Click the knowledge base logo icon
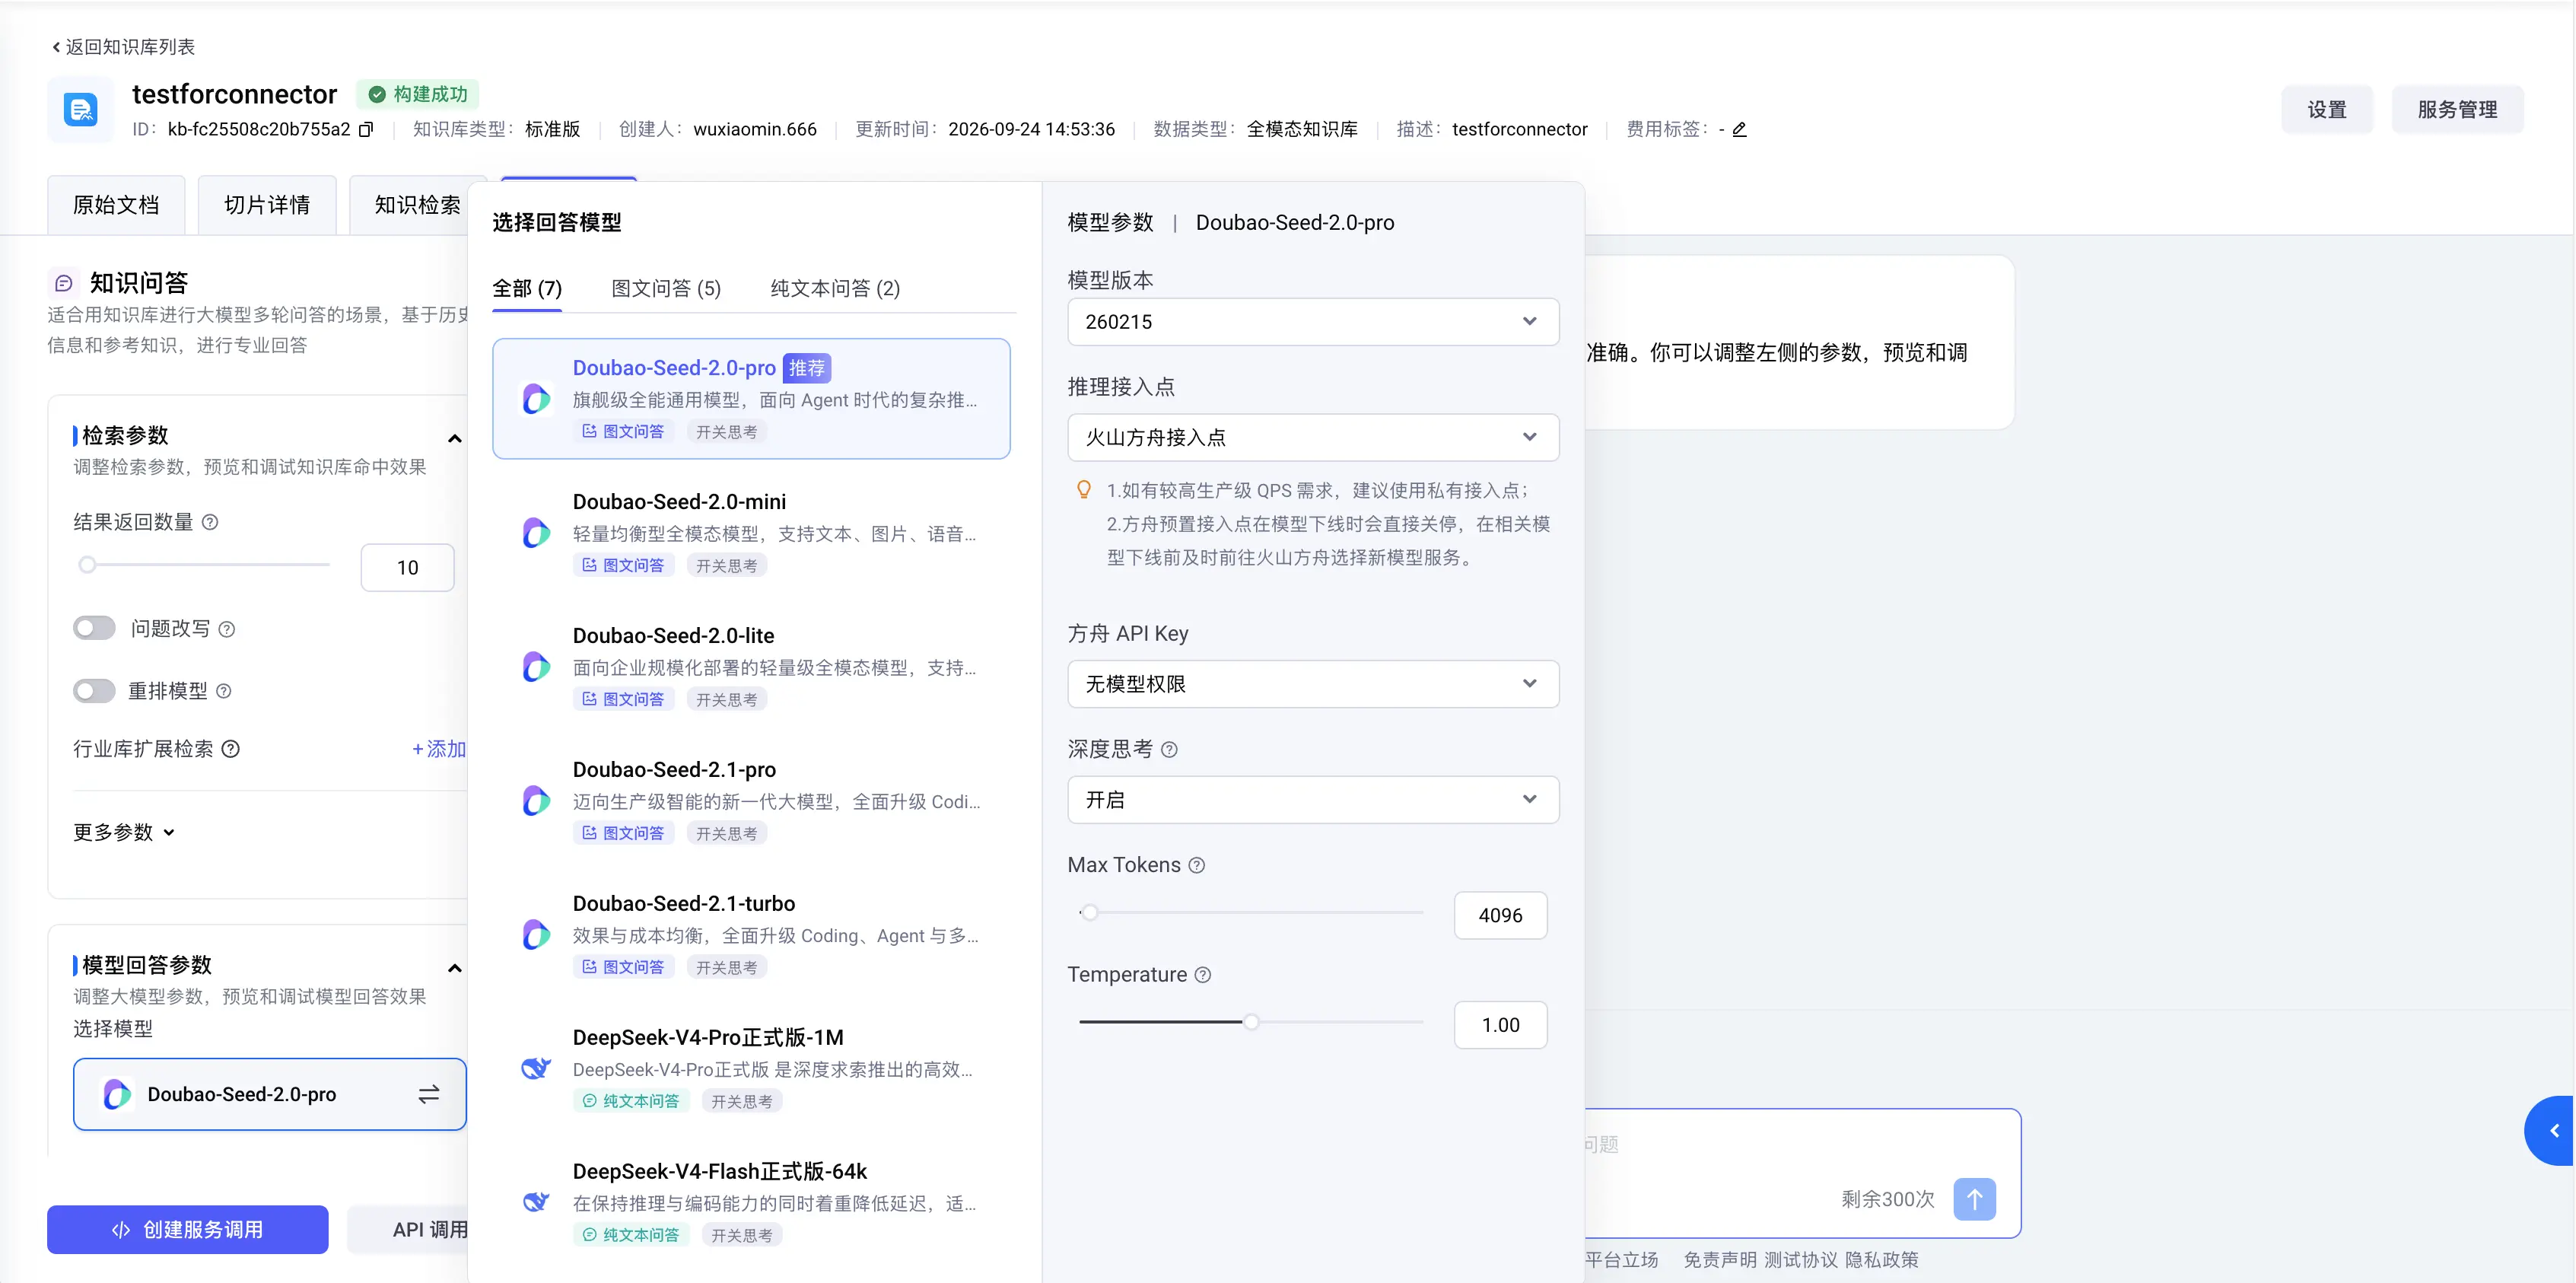 pos(80,109)
